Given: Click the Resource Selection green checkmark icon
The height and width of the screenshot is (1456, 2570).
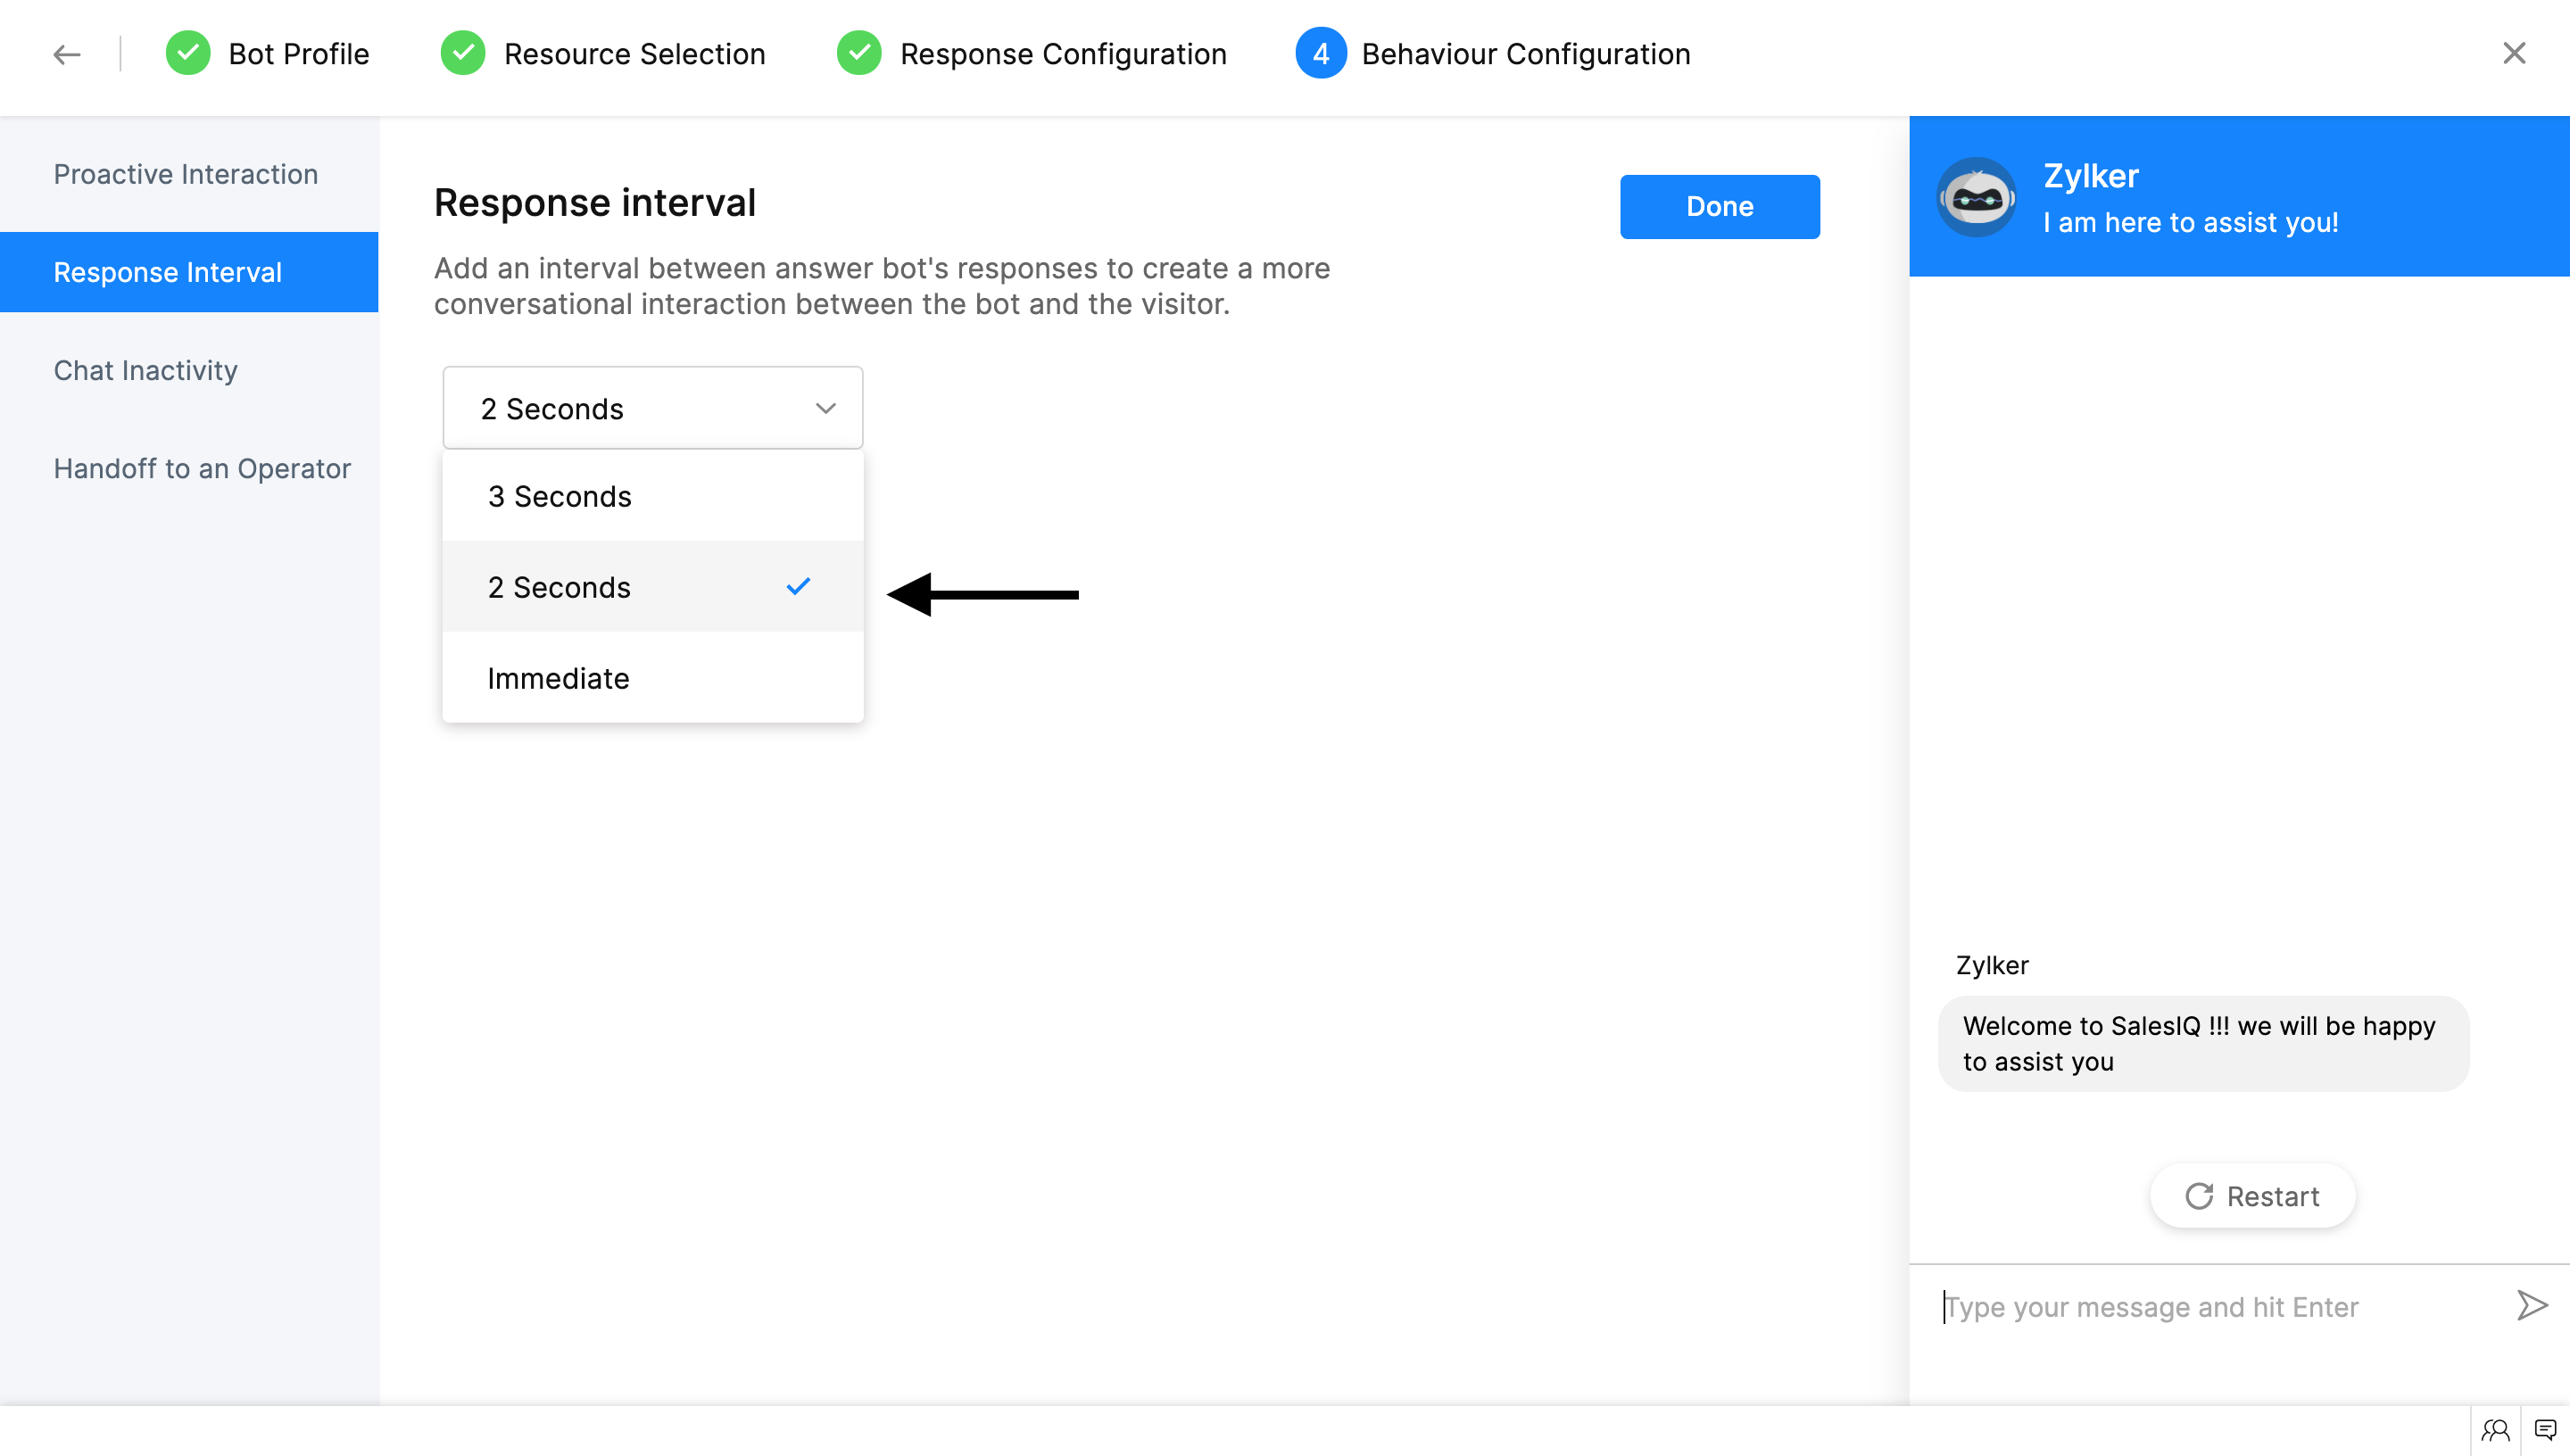Looking at the screenshot, I should 463,54.
